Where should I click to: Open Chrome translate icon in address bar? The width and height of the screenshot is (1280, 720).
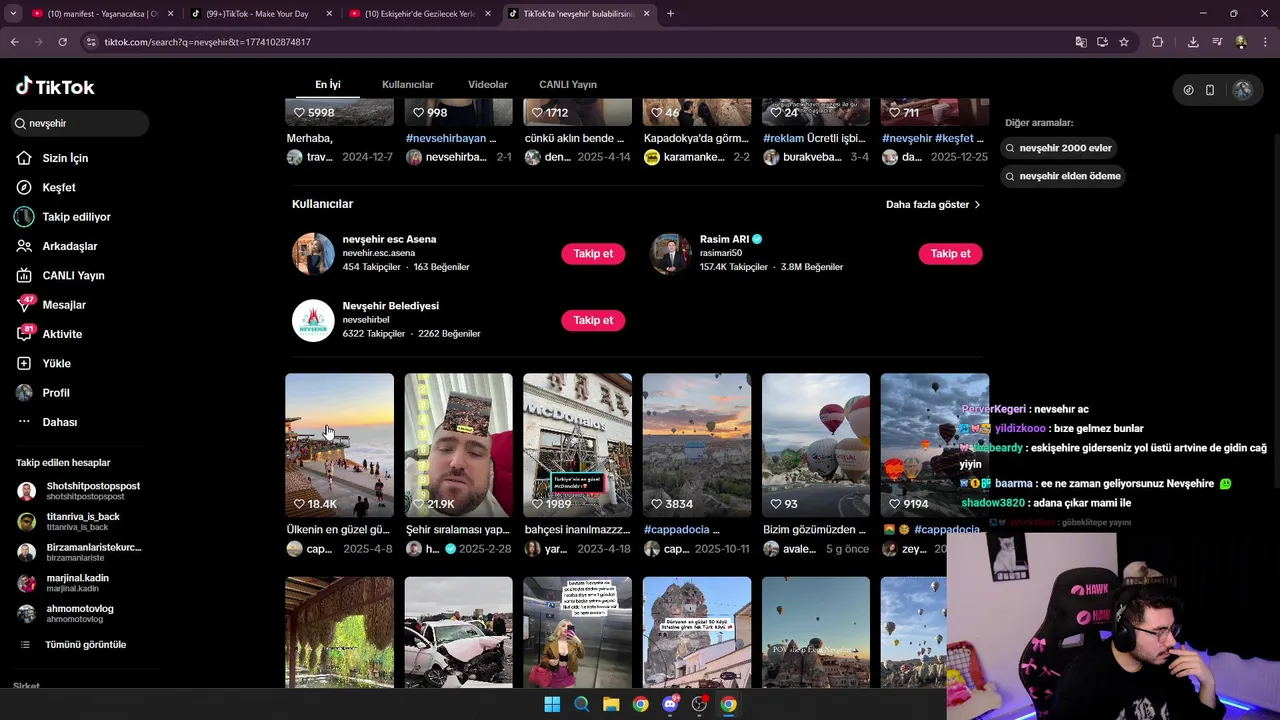[x=1080, y=42]
